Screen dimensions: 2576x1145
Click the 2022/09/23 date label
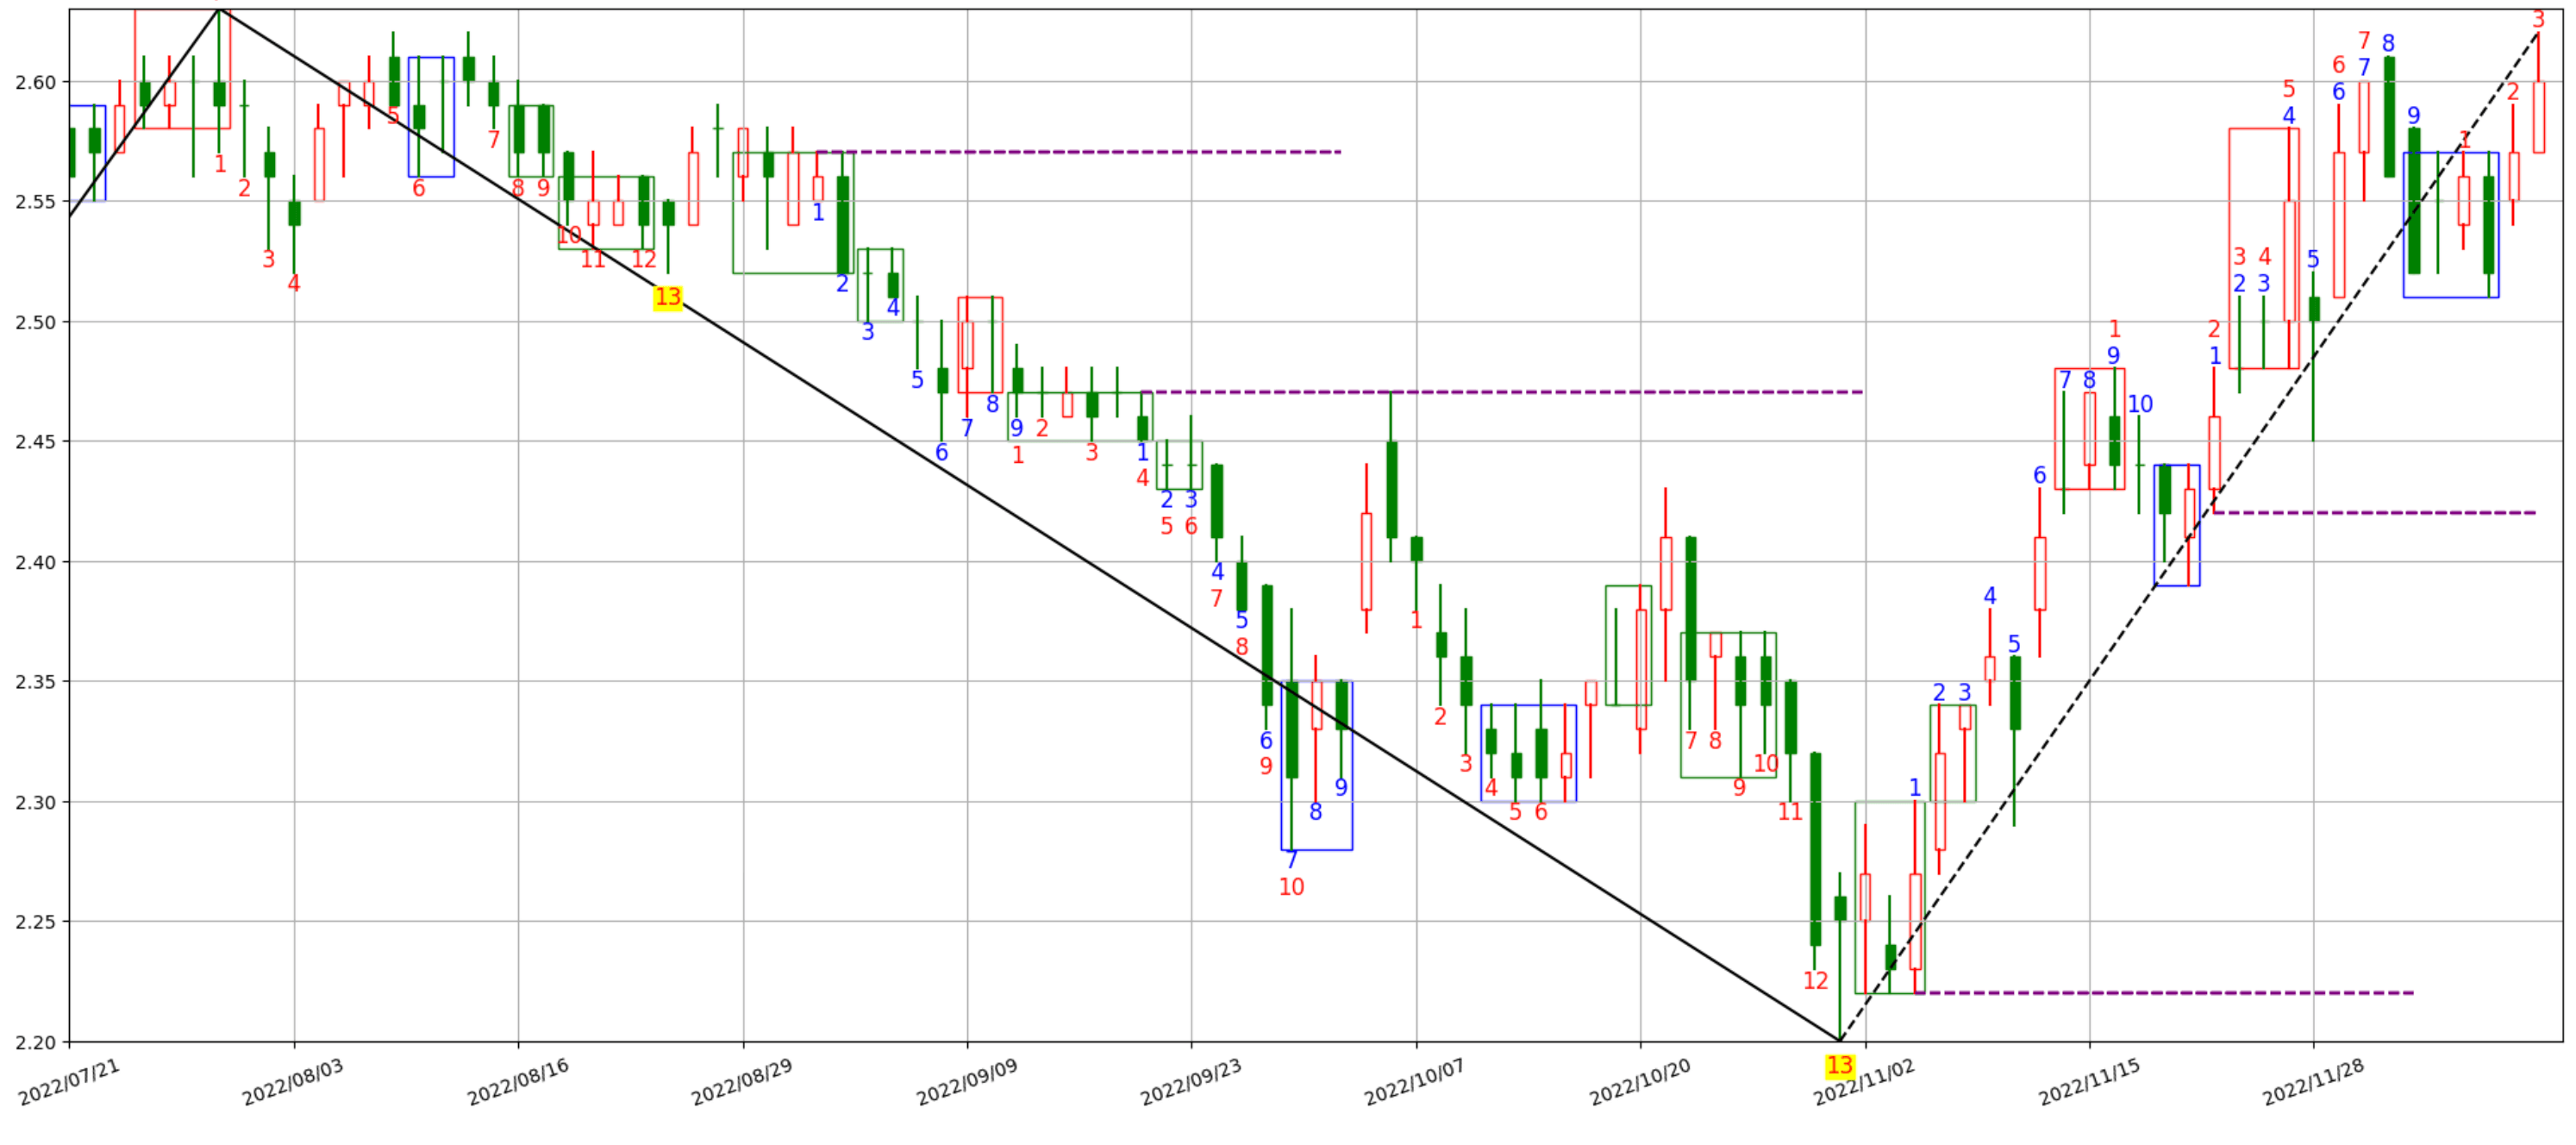click(1191, 1082)
